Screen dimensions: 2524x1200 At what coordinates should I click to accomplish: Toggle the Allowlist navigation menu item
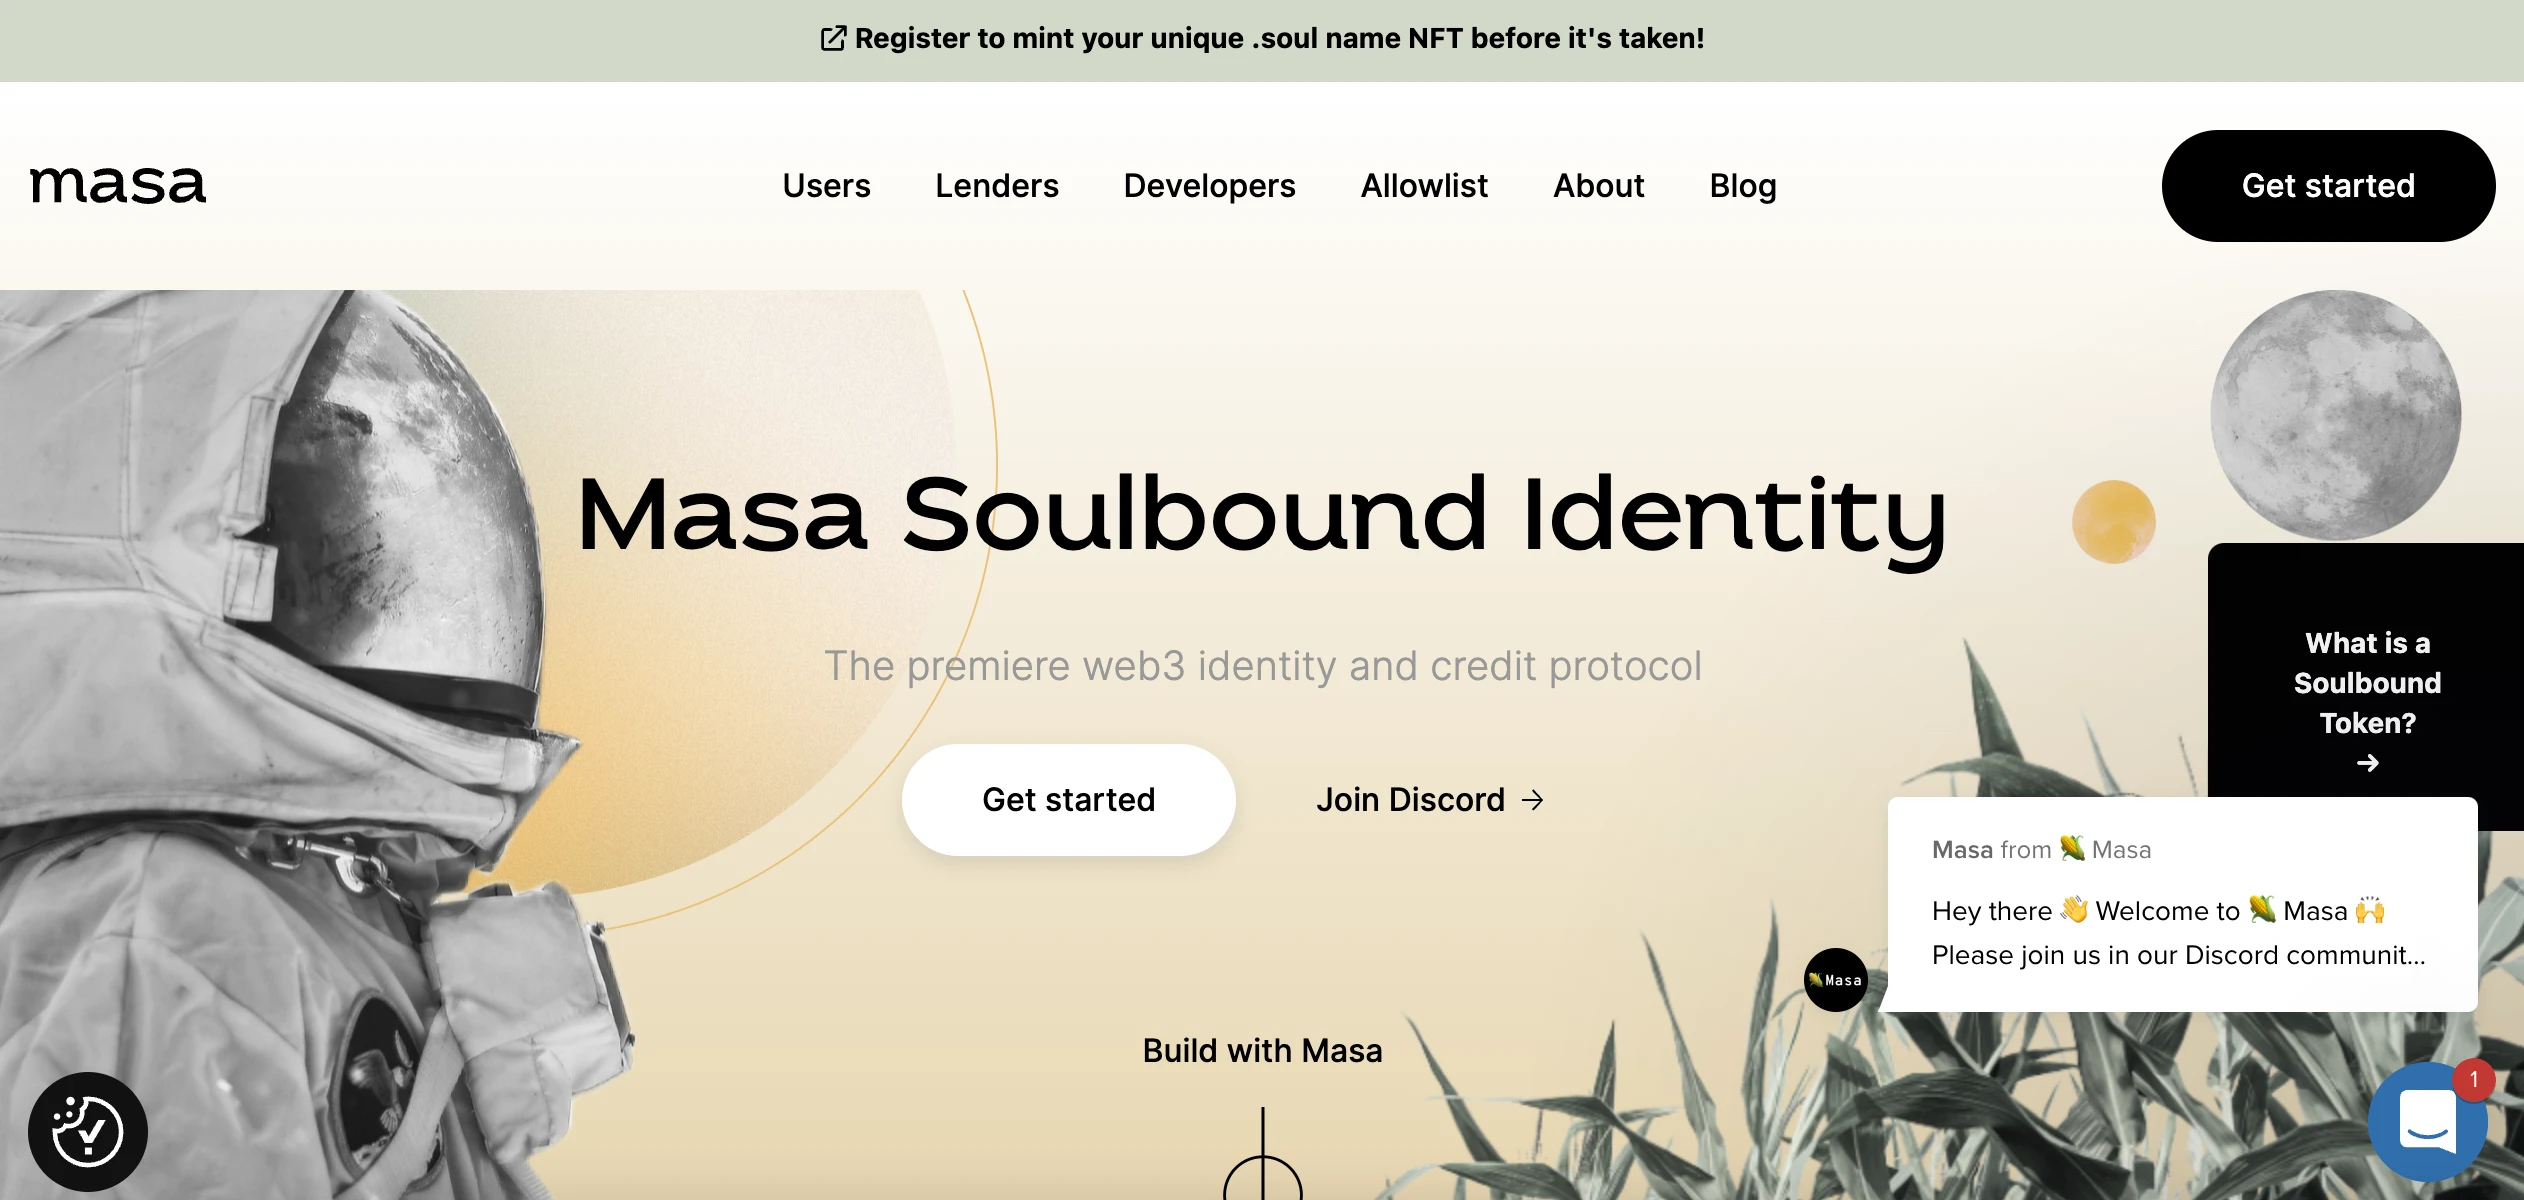pos(1425,185)
